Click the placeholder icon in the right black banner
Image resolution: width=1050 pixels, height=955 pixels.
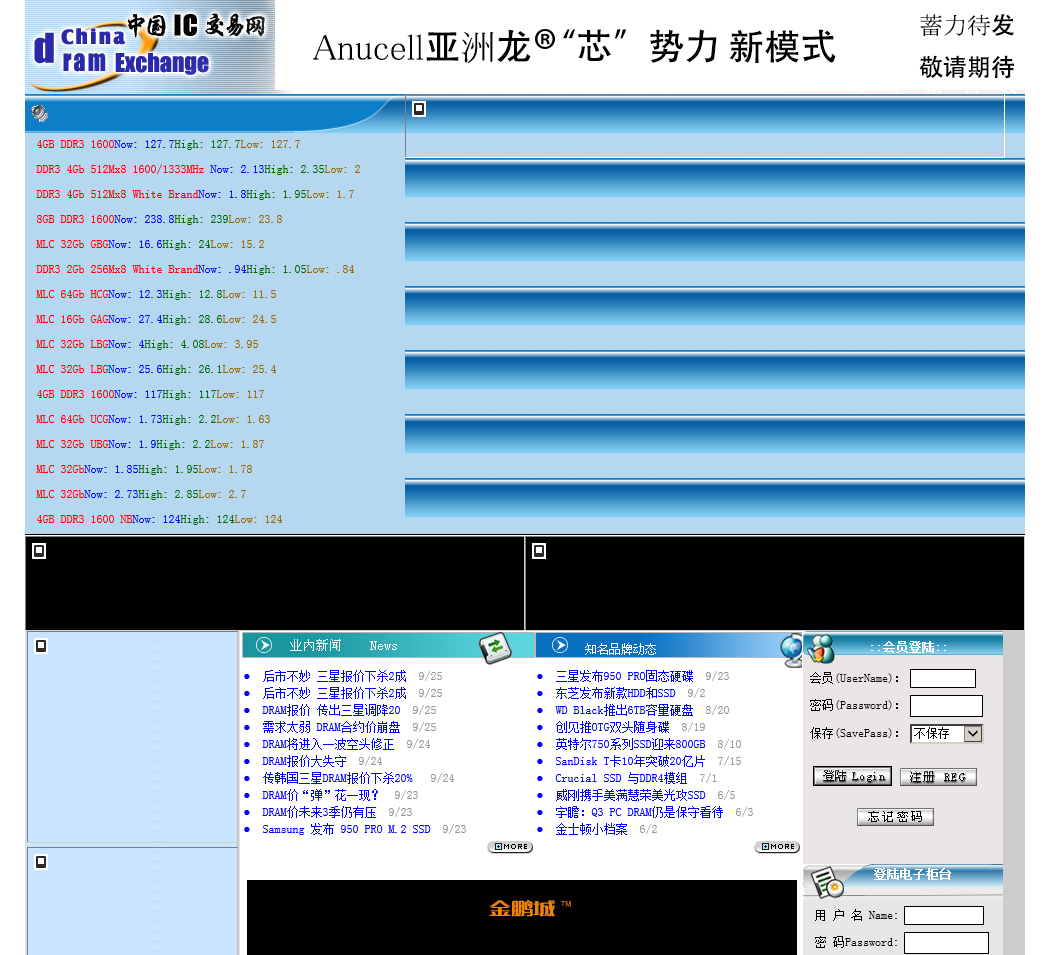point(539,550)
